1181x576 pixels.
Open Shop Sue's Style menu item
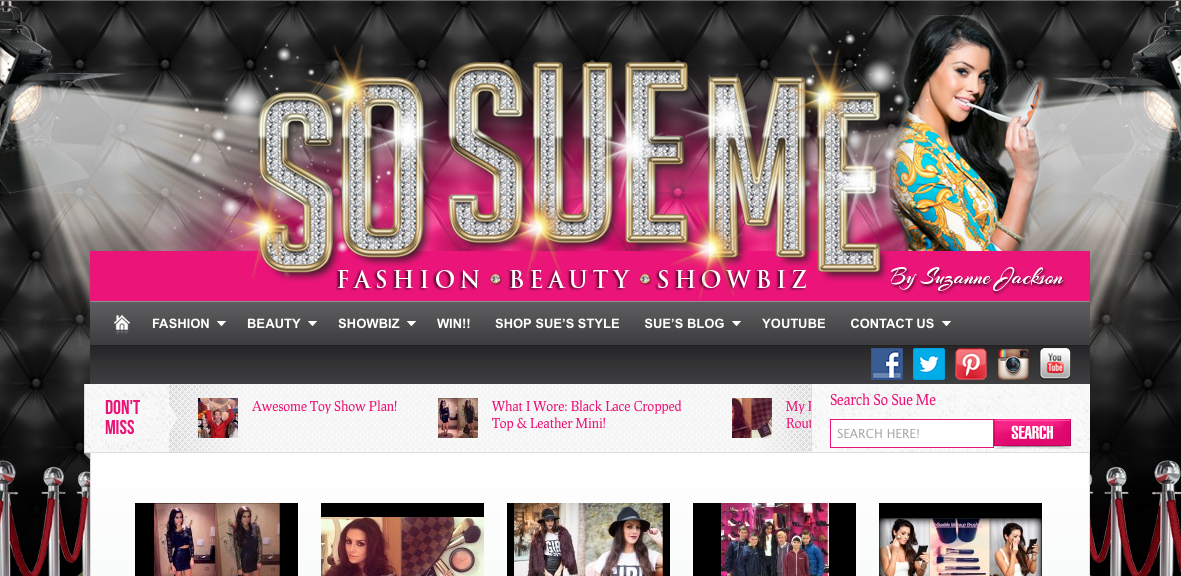click(x=557, y=323)
